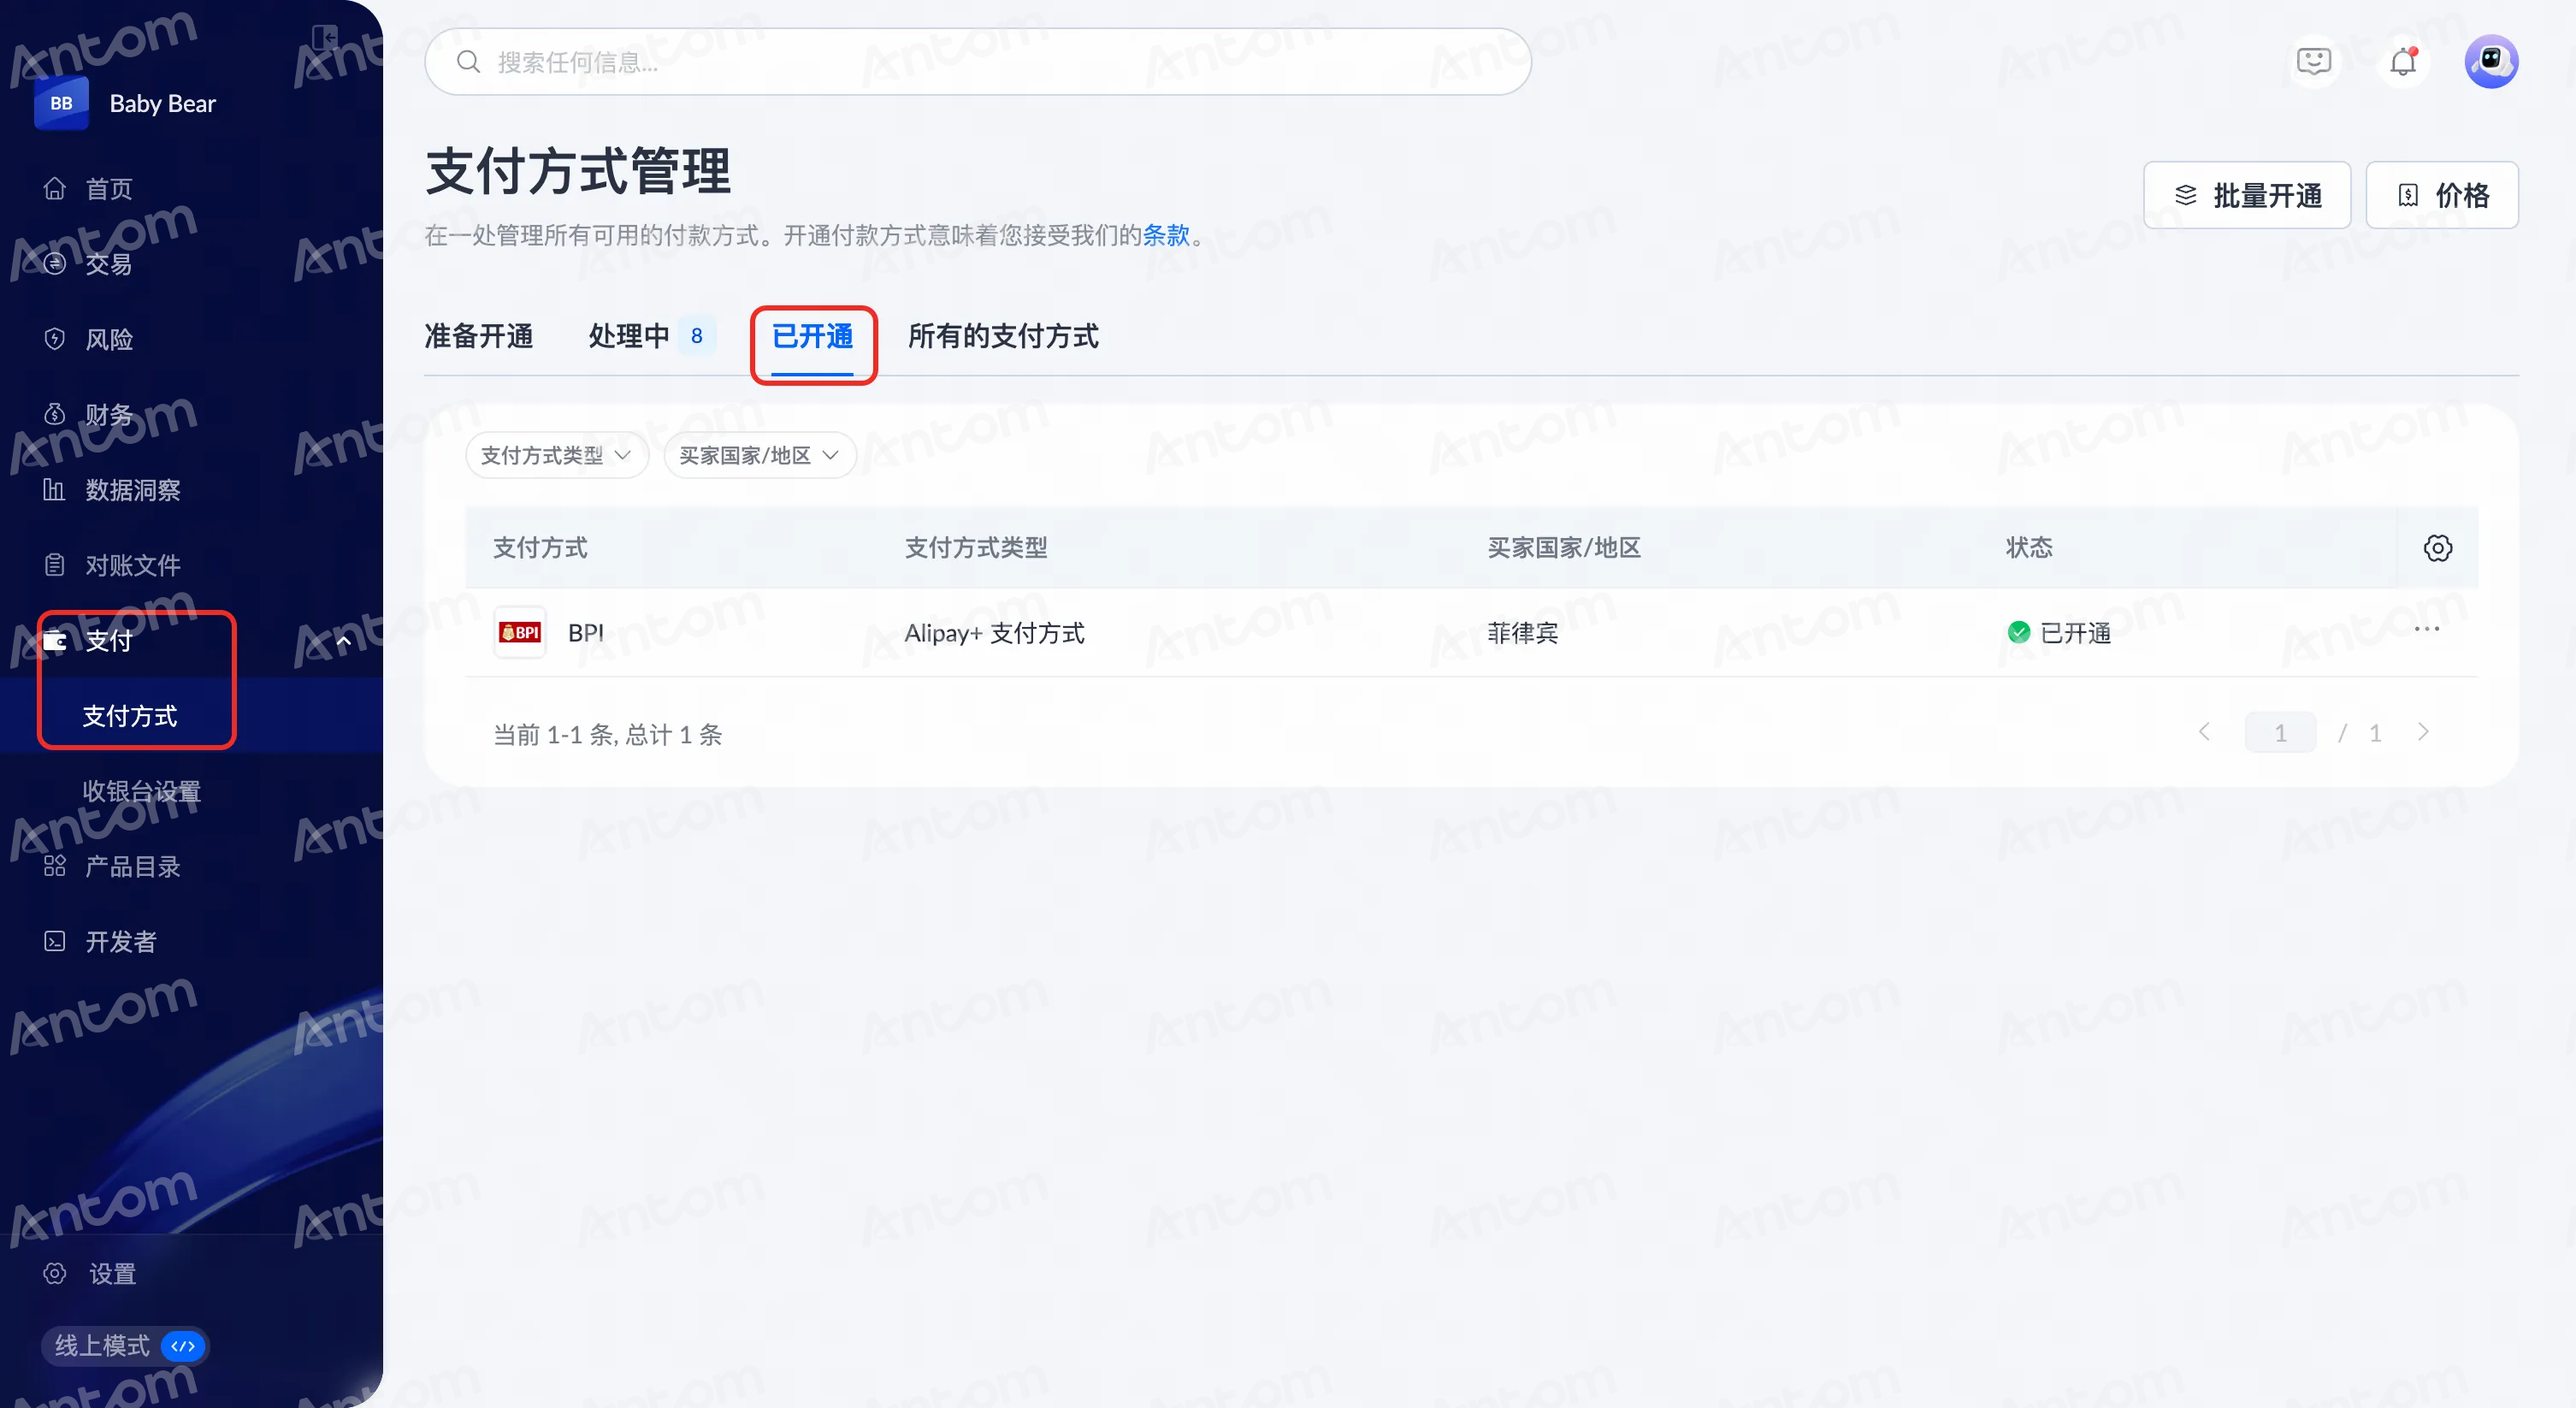Click the 支付方式管理 page heading
Screen dimensions: 2576x1408
point(578,171)
